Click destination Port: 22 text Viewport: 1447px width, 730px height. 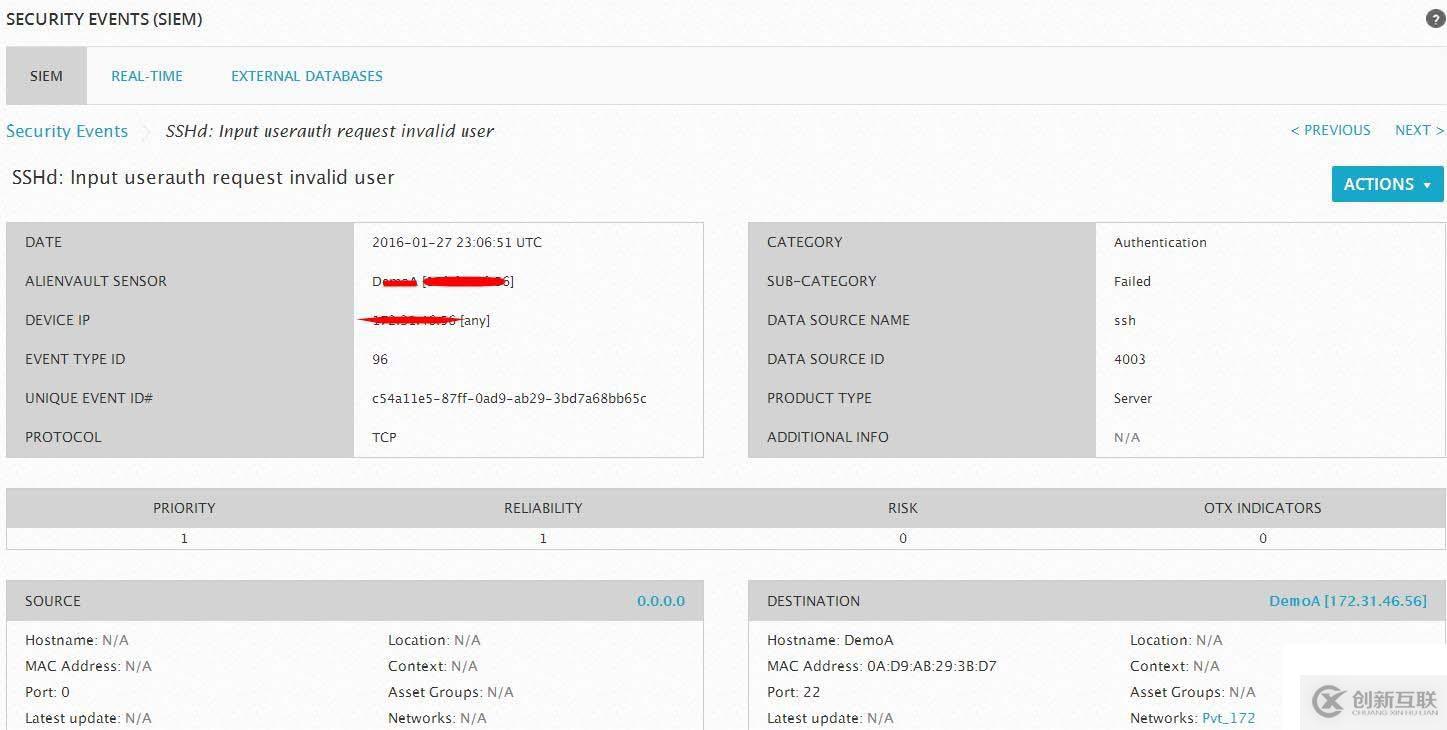tap(794, 692)
